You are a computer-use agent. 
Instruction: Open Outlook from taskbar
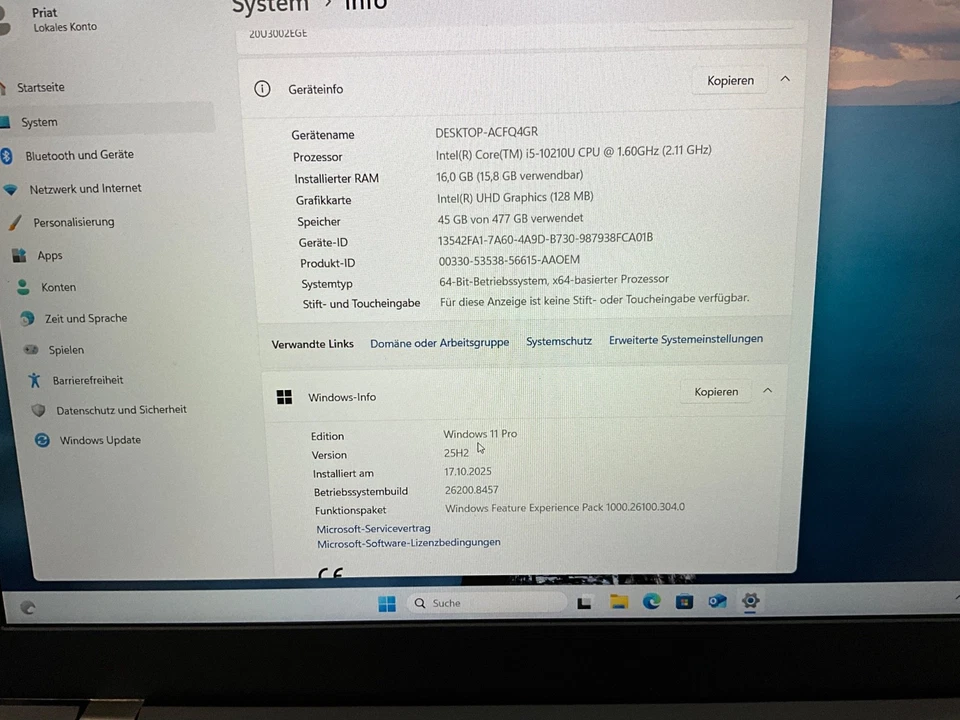tap(717, 601)
